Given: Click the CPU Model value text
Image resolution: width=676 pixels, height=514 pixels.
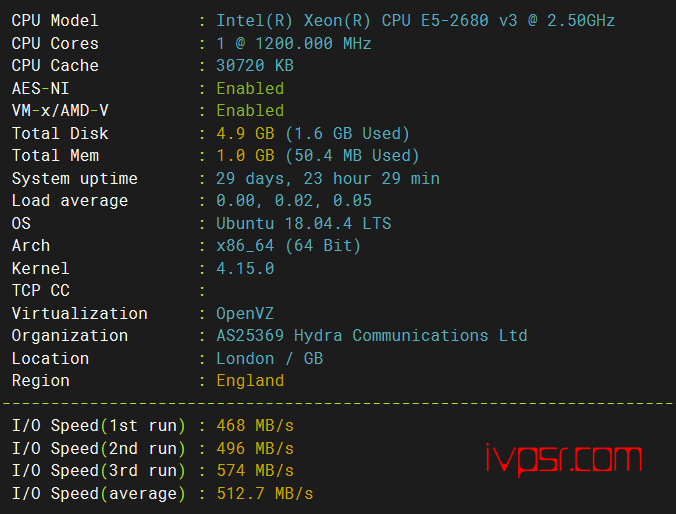Looking at the screenshot, I should click(415, 21).
